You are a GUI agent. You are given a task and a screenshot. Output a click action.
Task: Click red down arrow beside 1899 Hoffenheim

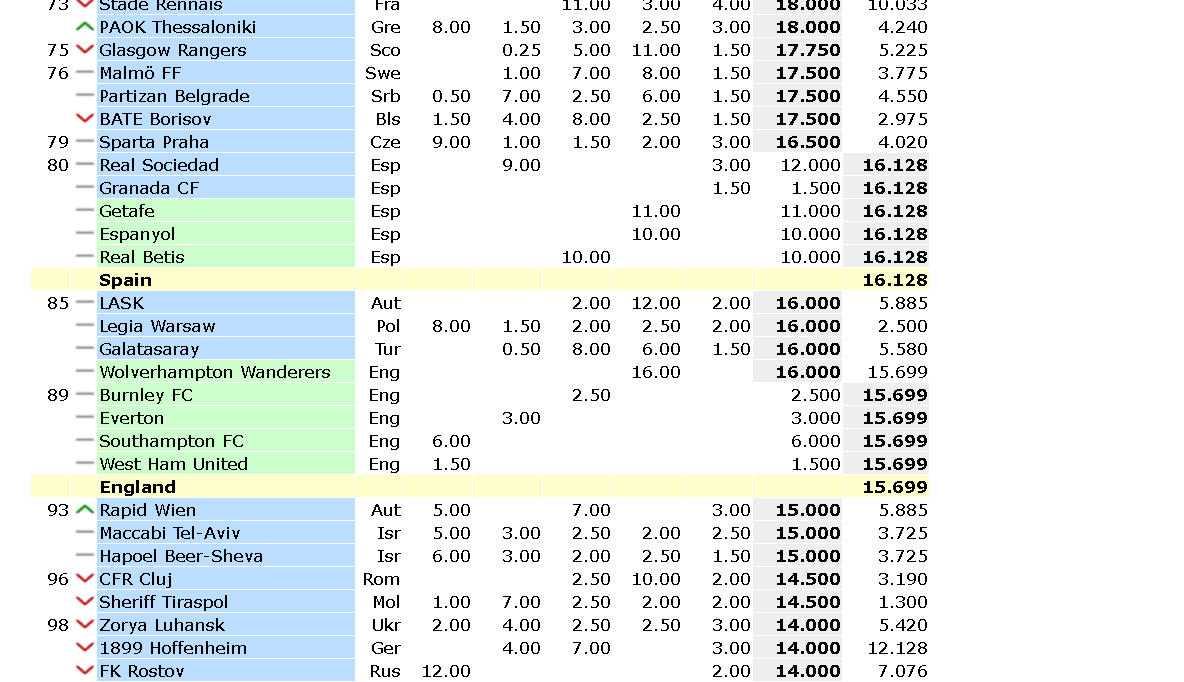click(85, 648)
